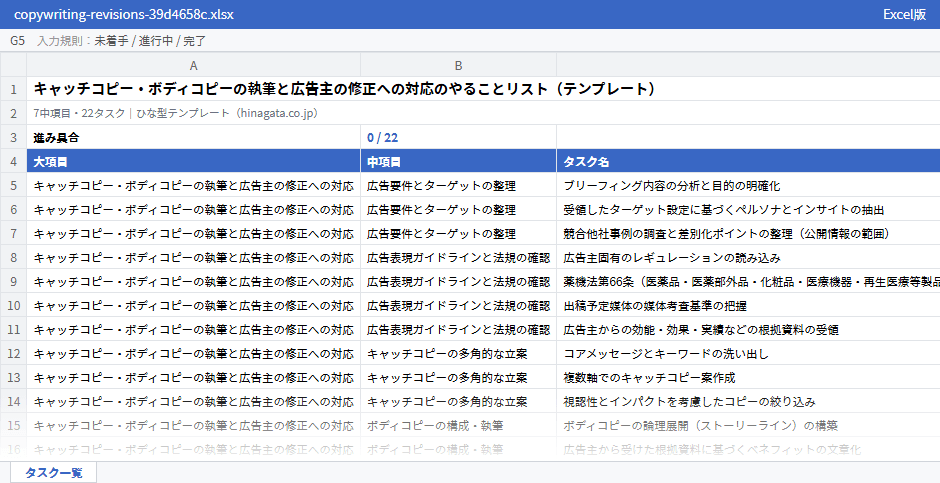Click the 入力規則 validation hint text
Screen dimensions: 940x483
point(122,41)
